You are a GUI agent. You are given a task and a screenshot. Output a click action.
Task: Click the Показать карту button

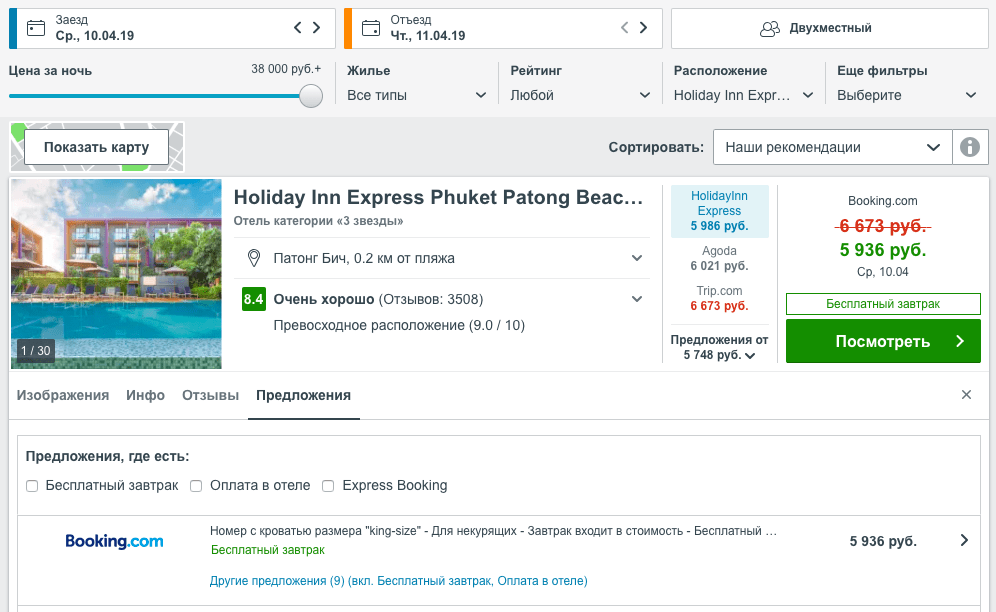[x=97, y=147]
